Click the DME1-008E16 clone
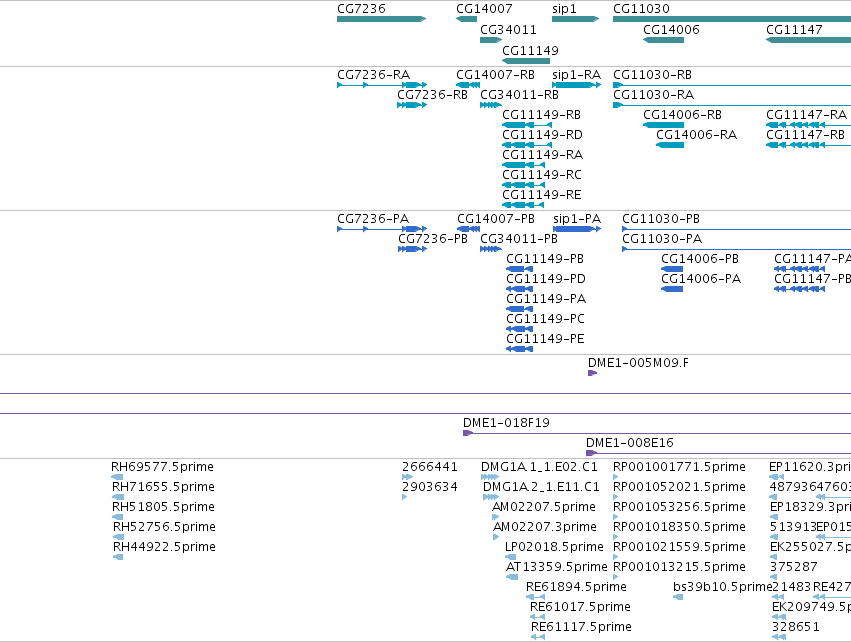The image size is (851, 642). 630,443
